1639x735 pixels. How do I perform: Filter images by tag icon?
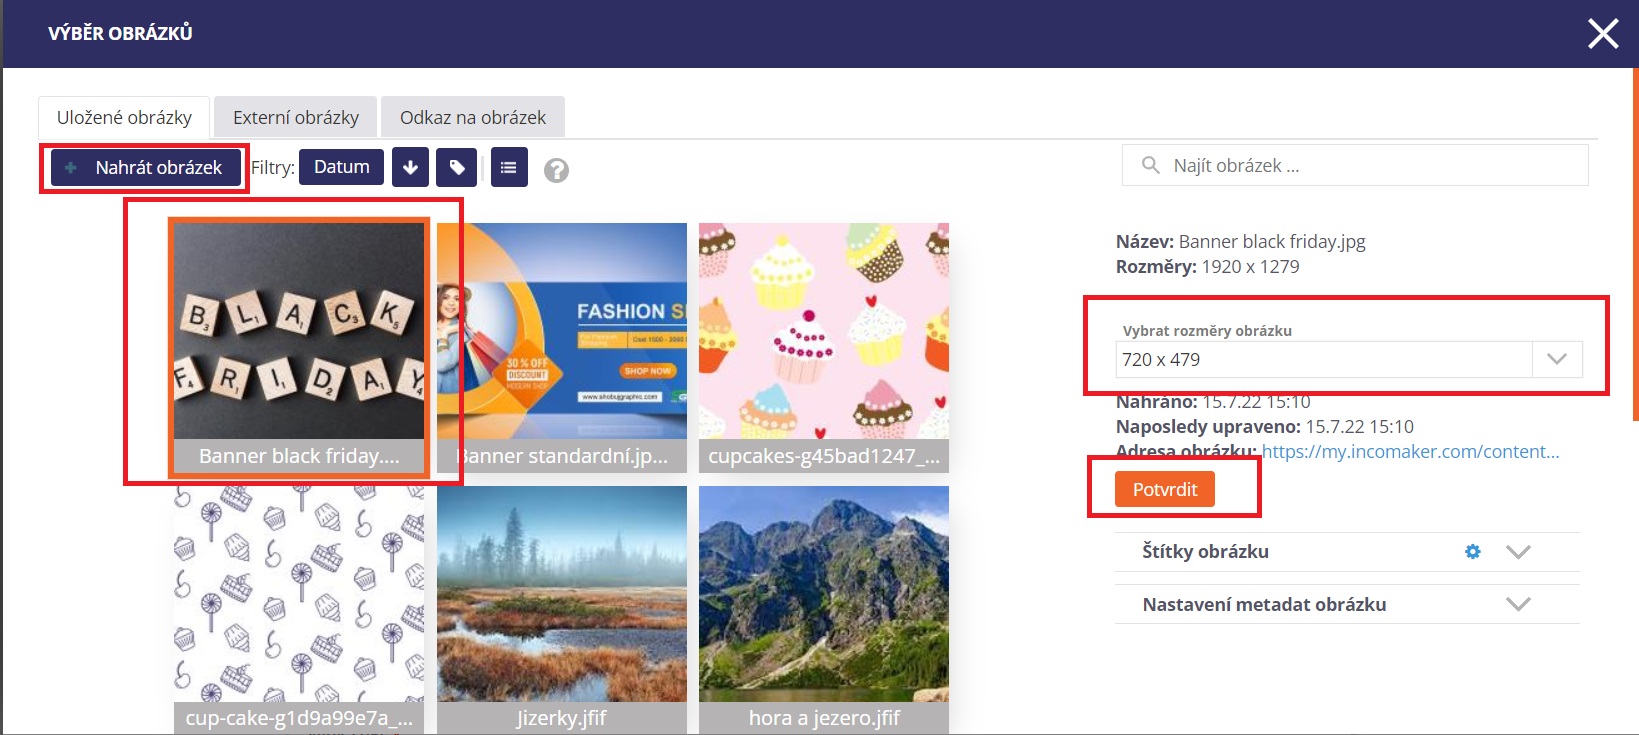click(x=457, y=167)
